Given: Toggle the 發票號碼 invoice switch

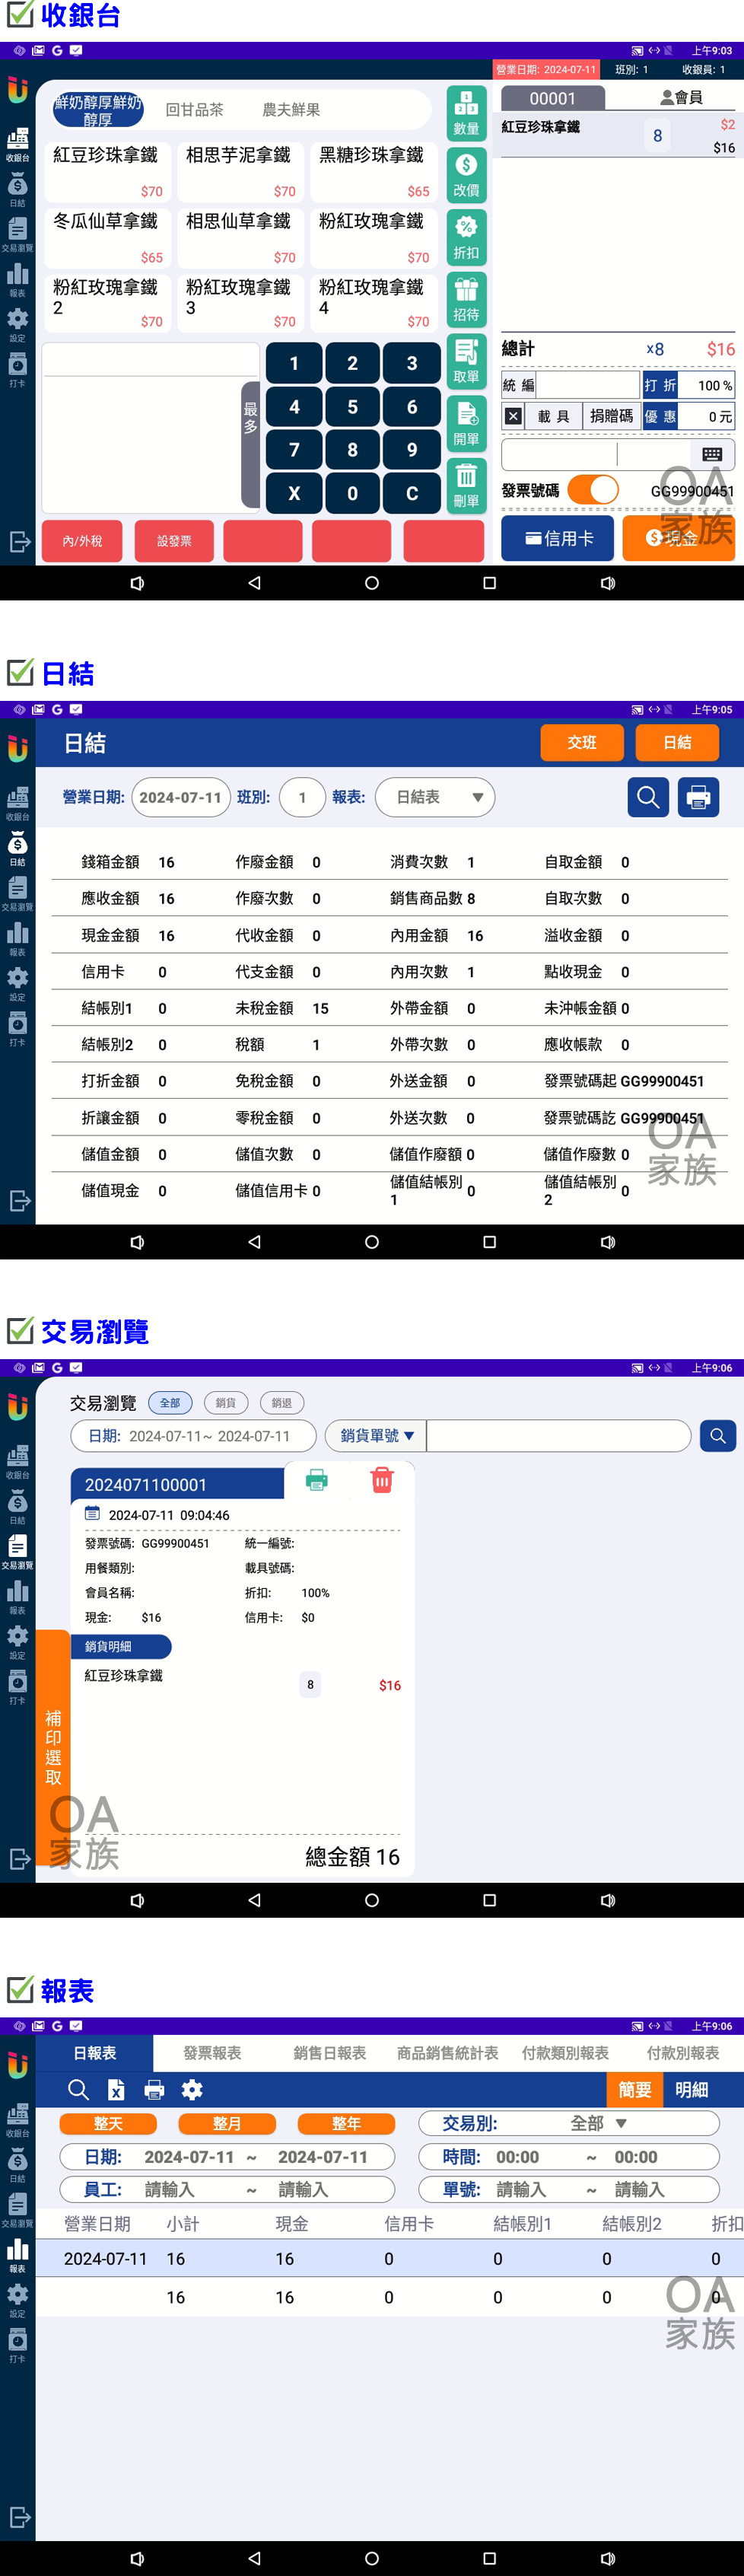Looking at the screenshot, I should pyautogui.click(x=593, y=490).
